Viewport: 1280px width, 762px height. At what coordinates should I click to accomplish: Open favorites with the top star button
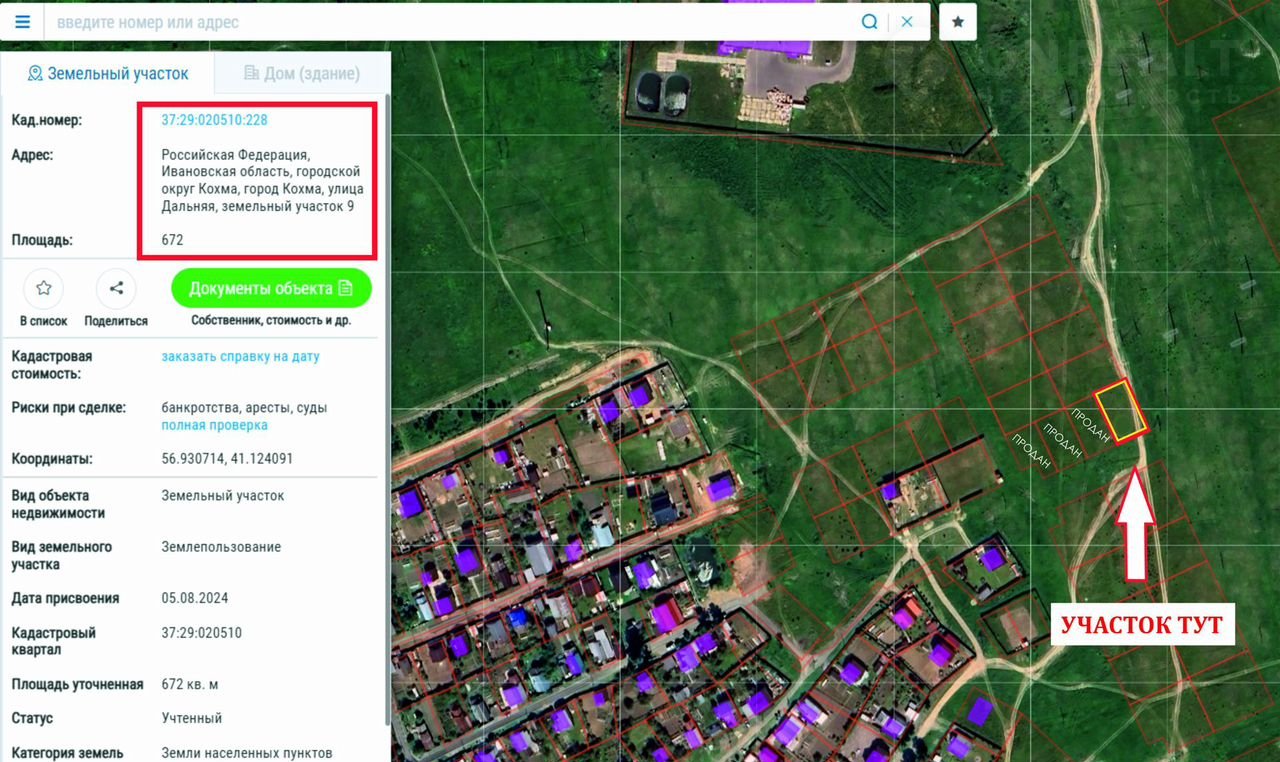click(957, 22)
